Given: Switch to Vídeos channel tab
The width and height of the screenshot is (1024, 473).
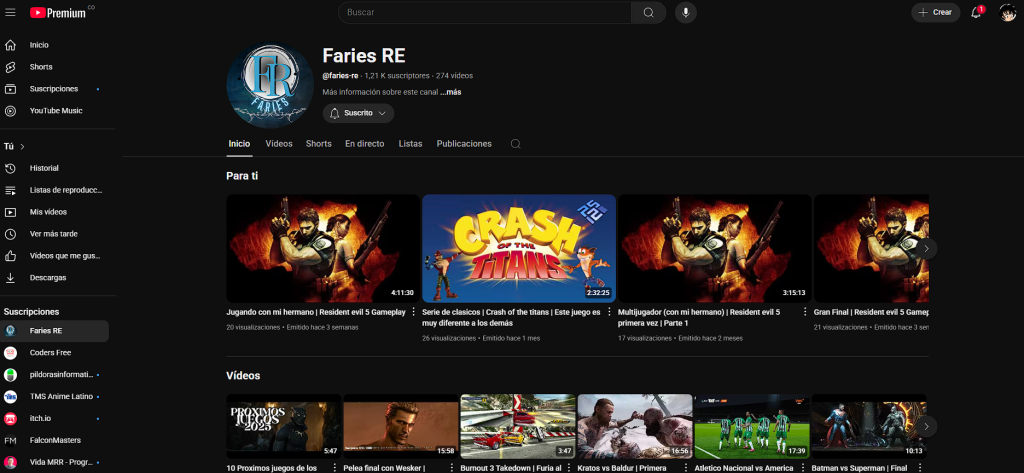Looking at the screenshot, I should click(279, 144).
